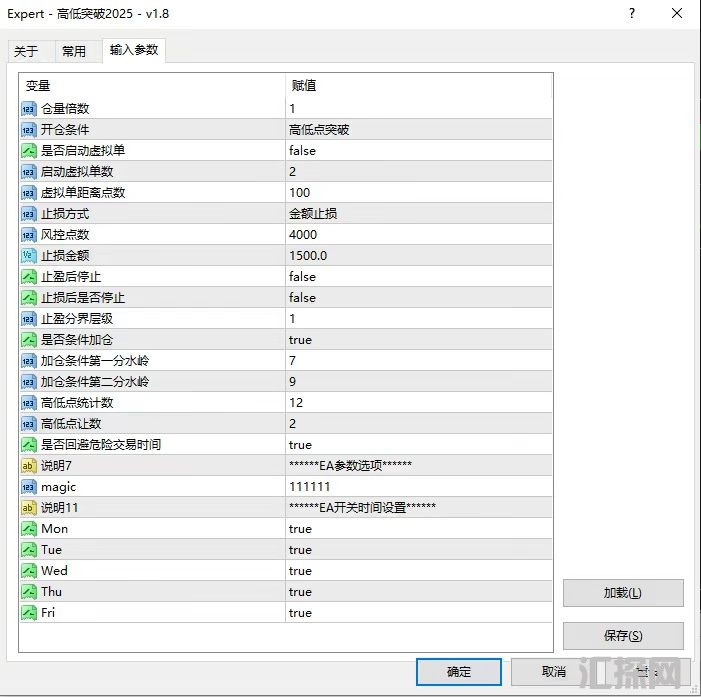
Task: Click the 取消 button
Action: pyautogui.click(x=553, y=672)
